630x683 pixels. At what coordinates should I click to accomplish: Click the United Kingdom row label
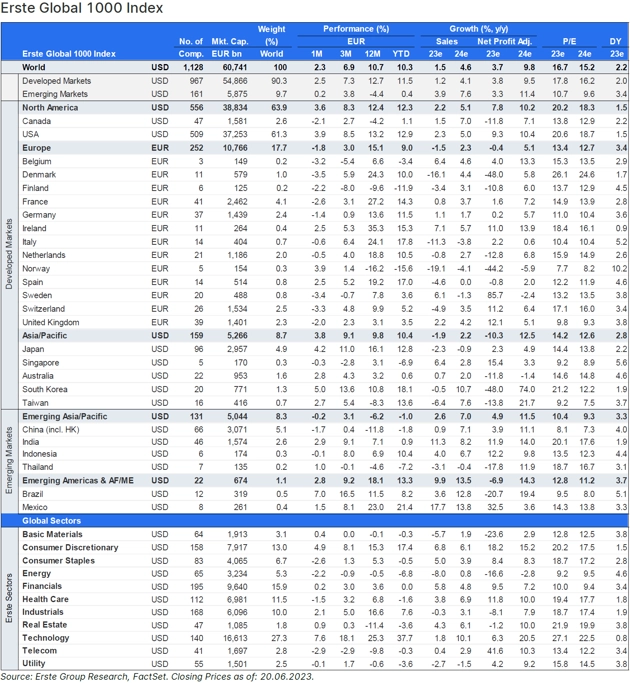51,322
